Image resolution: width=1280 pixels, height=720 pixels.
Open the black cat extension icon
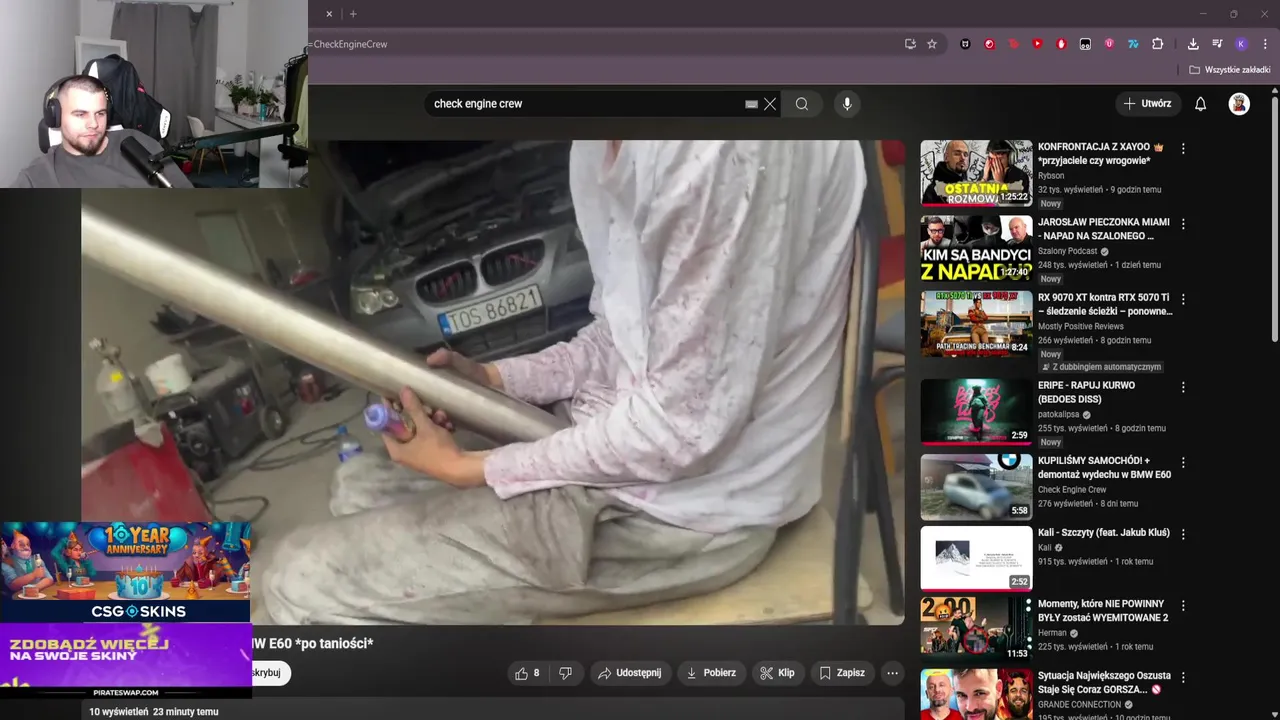coord(965,44)
